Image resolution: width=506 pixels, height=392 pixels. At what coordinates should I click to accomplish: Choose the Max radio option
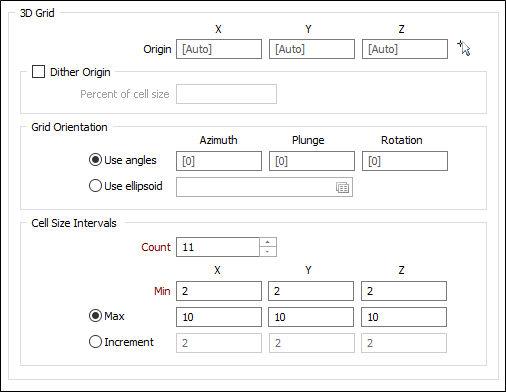click(x=95, y=316)
